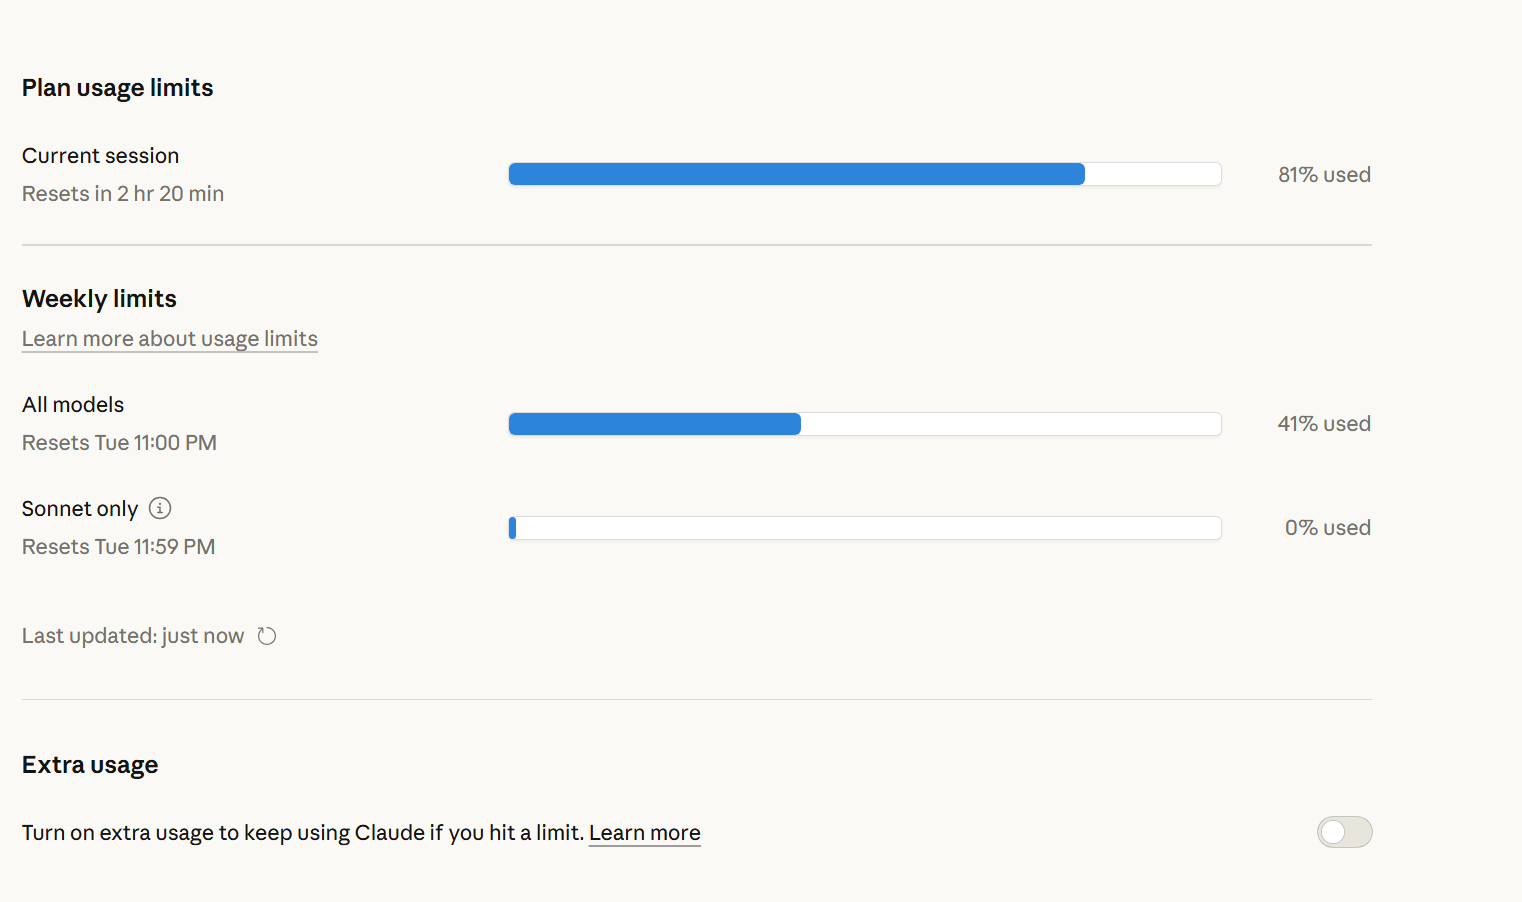Enable the extra usage toggle

[x=1344, y=832]
